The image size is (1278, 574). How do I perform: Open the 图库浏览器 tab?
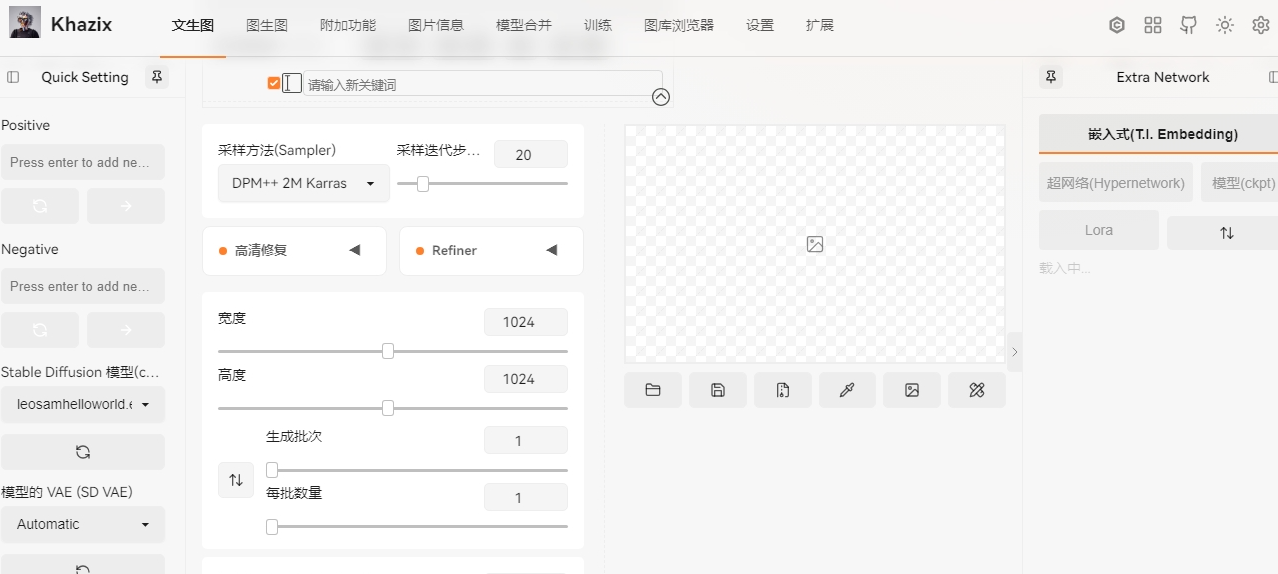[x=679, y=25]
